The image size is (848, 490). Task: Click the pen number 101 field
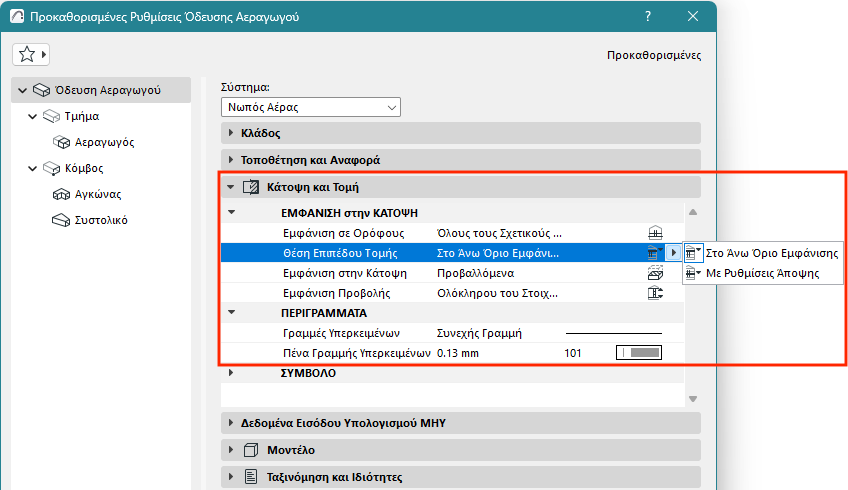tap(573, 353)
